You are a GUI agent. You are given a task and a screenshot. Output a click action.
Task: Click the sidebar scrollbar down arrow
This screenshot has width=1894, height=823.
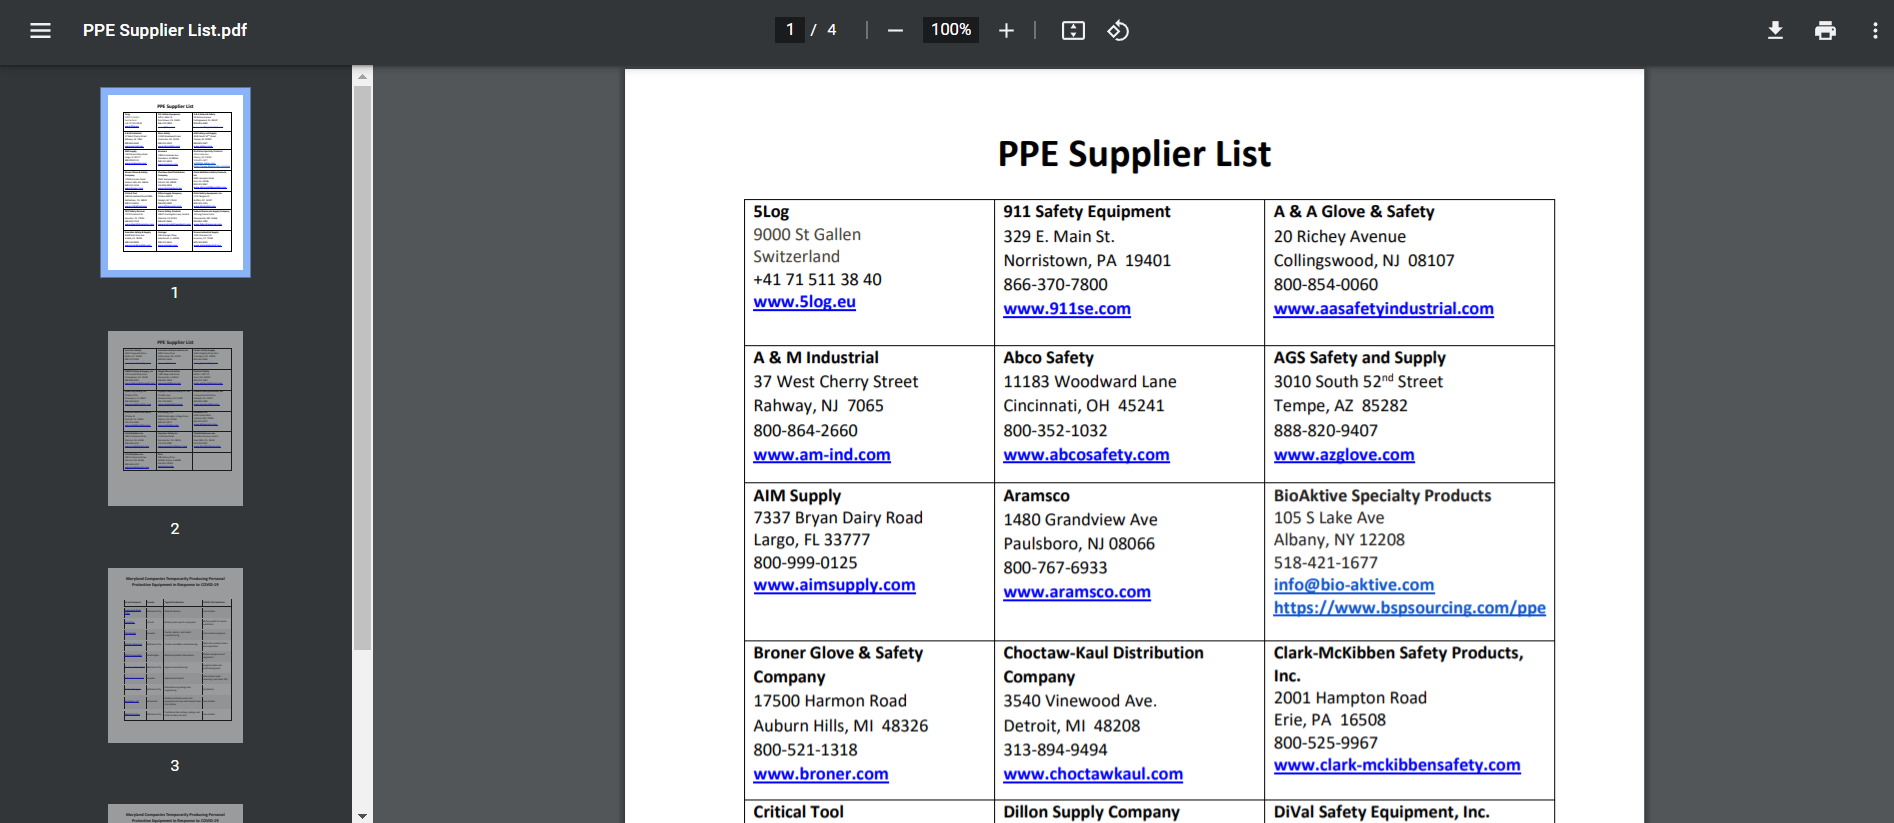click(x=362, y=815)
